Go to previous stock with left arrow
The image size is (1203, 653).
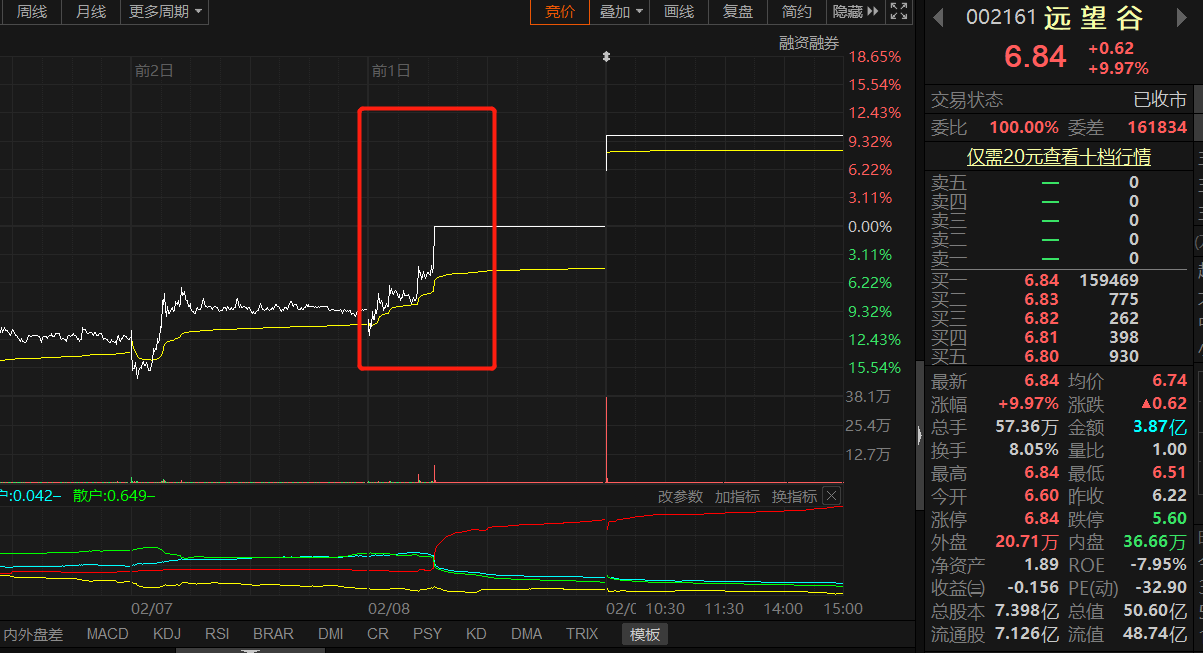939,17
